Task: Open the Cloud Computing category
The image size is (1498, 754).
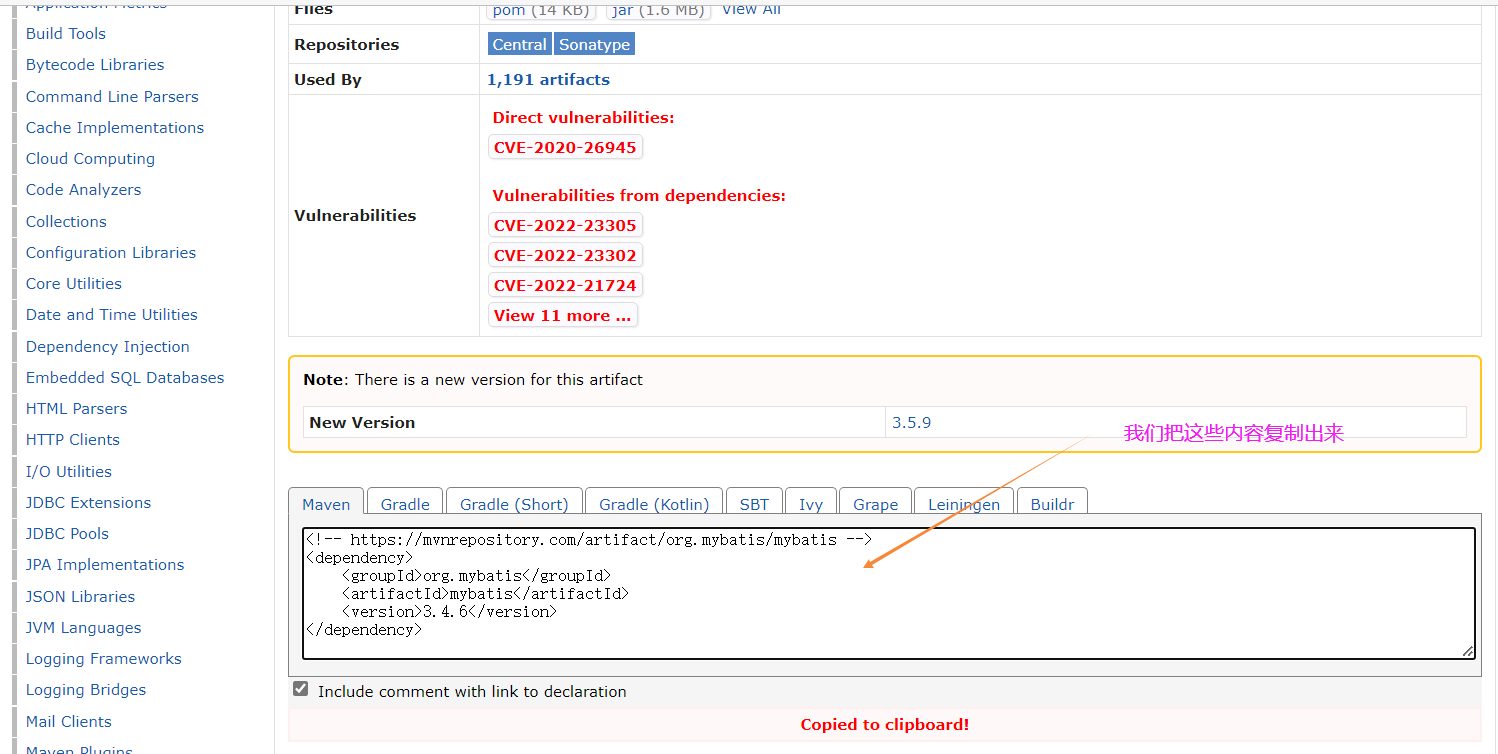Action: (90, 158)
